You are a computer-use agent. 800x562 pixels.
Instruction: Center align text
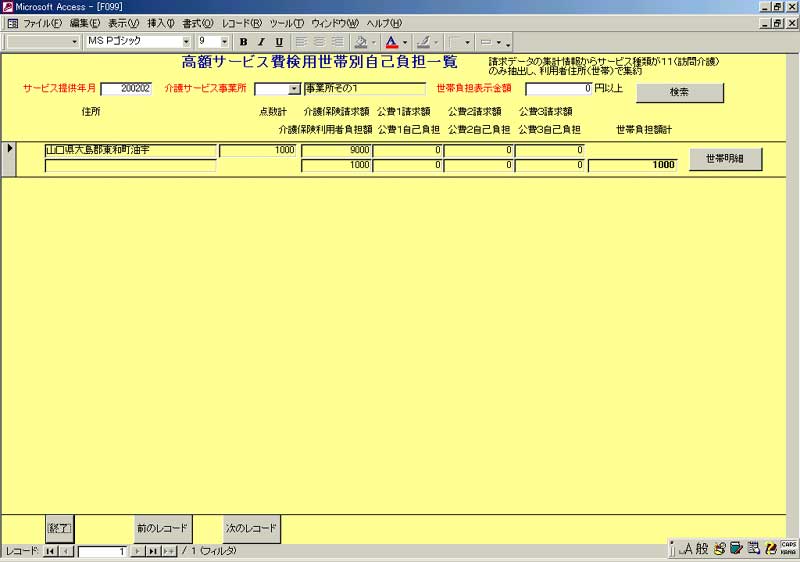point(319,42)
